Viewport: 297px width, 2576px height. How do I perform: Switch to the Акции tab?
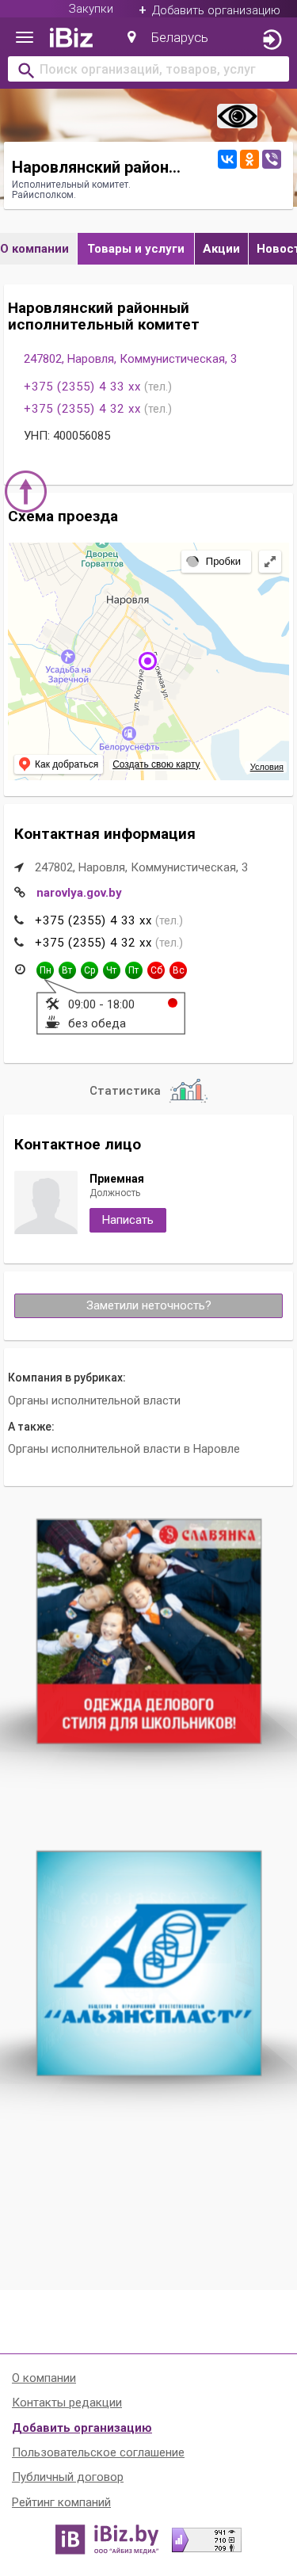(x=221, y=249)
